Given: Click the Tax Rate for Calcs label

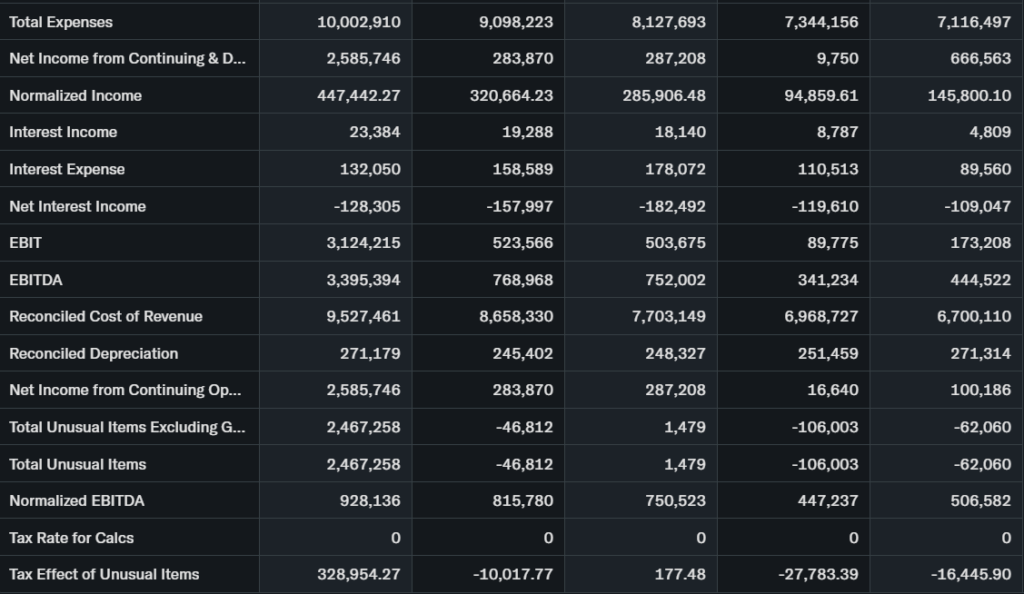Looking at the screenshot, I should tap(71, 537).
